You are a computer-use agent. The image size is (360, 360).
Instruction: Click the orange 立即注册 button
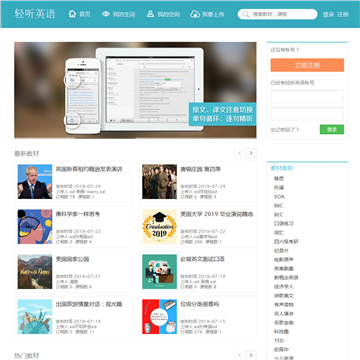pos(307,65)
